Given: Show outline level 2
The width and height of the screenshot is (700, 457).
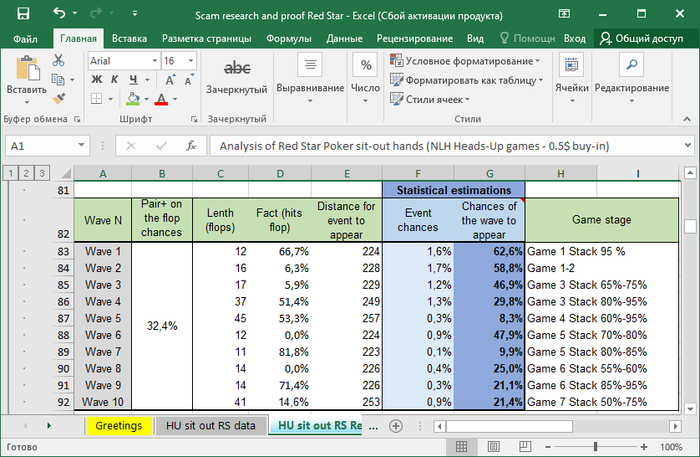Looking at the screenshot, I should click(26, 173).
